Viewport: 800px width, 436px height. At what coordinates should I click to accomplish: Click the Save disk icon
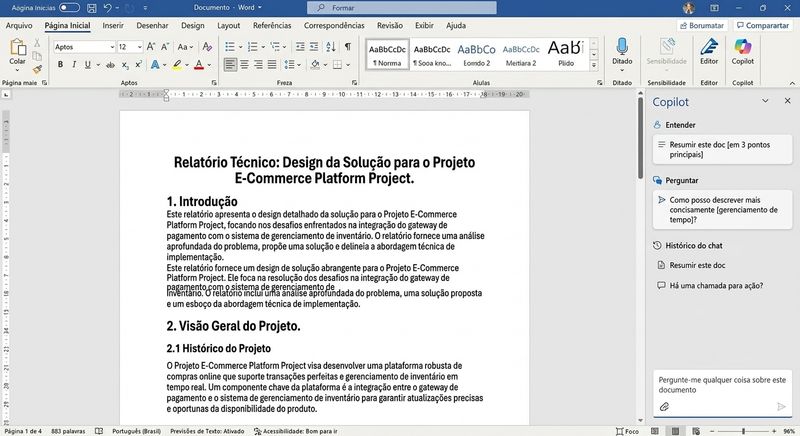[x=92, y=8]
